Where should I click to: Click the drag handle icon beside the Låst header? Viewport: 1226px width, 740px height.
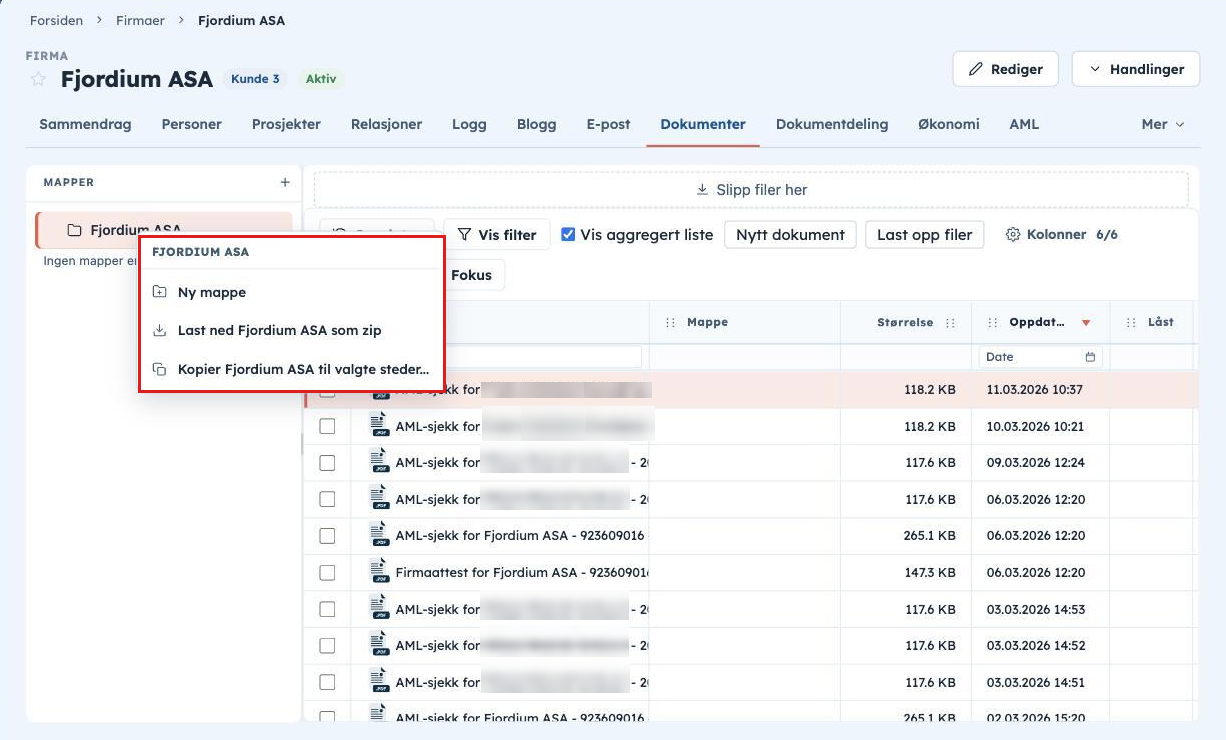pos(1131,322)
